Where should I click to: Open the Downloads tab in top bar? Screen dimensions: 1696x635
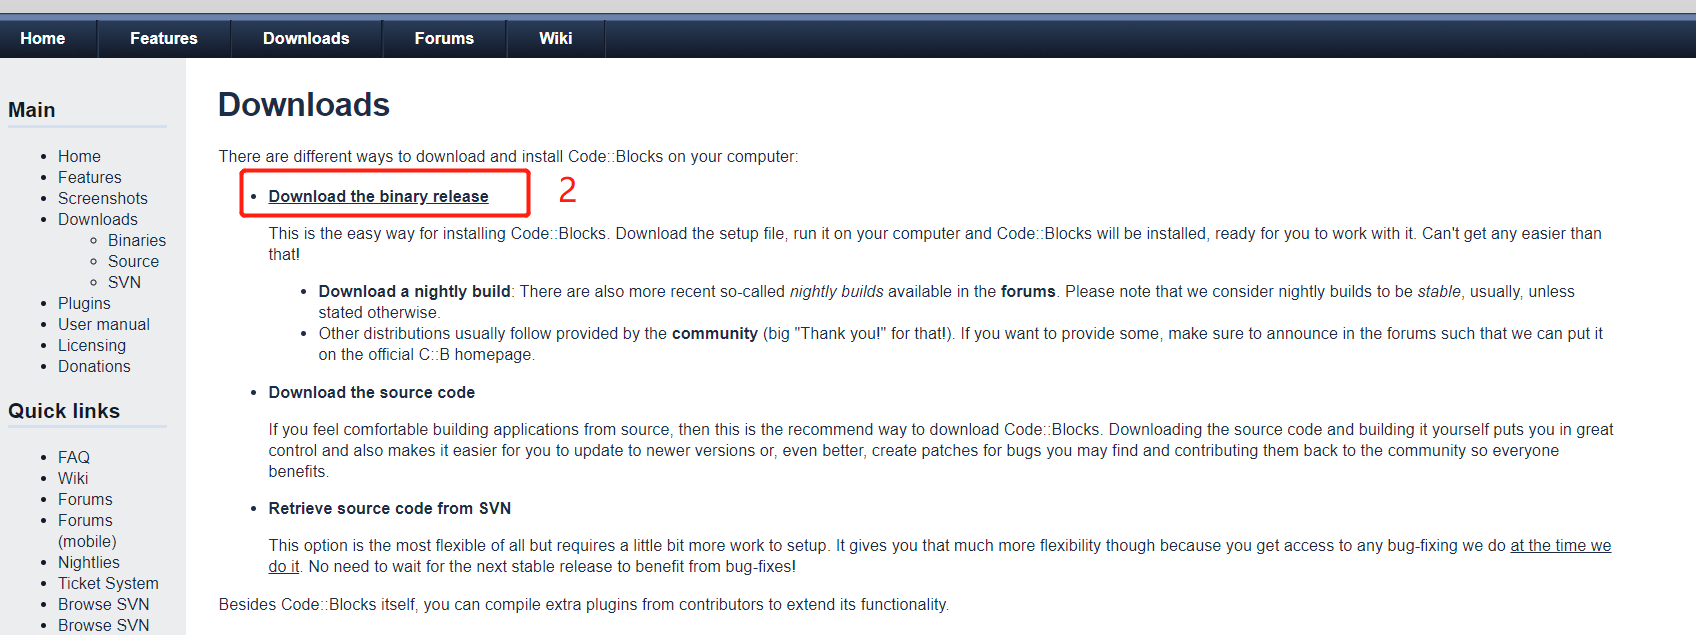(306, 38)
